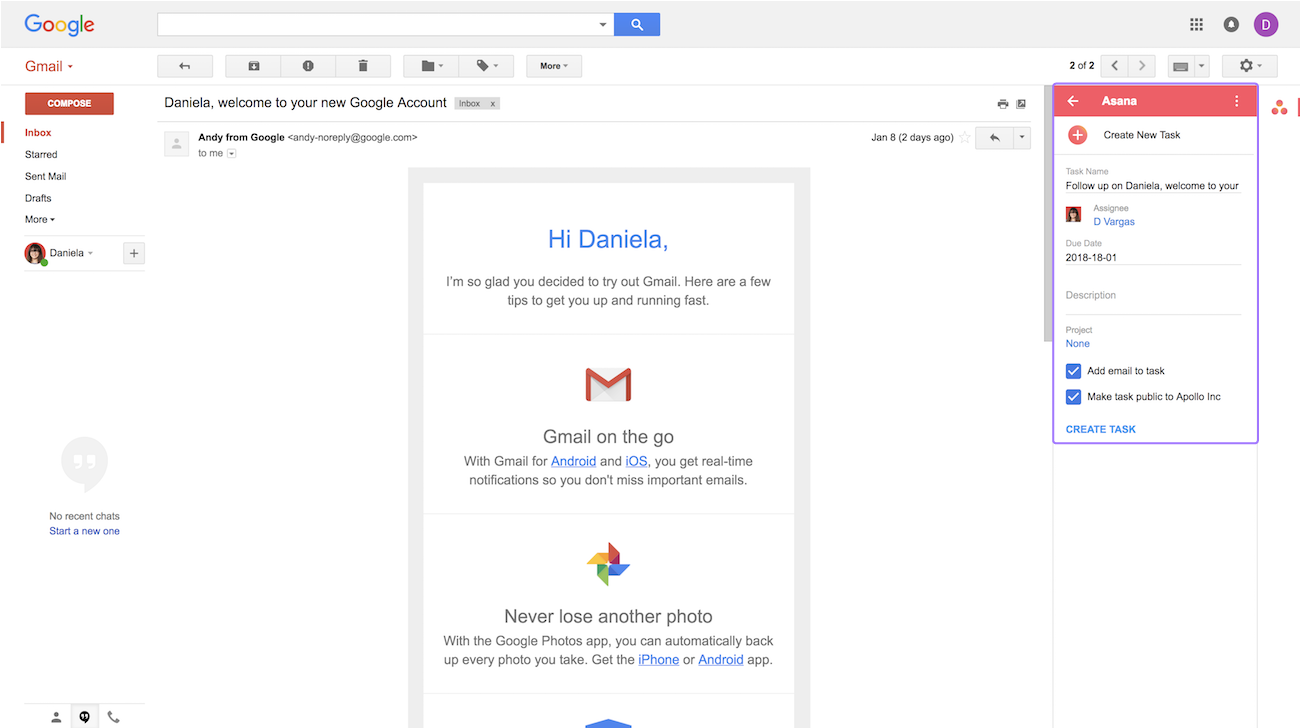This screenshot has height=728, width=1300.
Task: Expand More in the left sidebar
Action: pos(40,219)
